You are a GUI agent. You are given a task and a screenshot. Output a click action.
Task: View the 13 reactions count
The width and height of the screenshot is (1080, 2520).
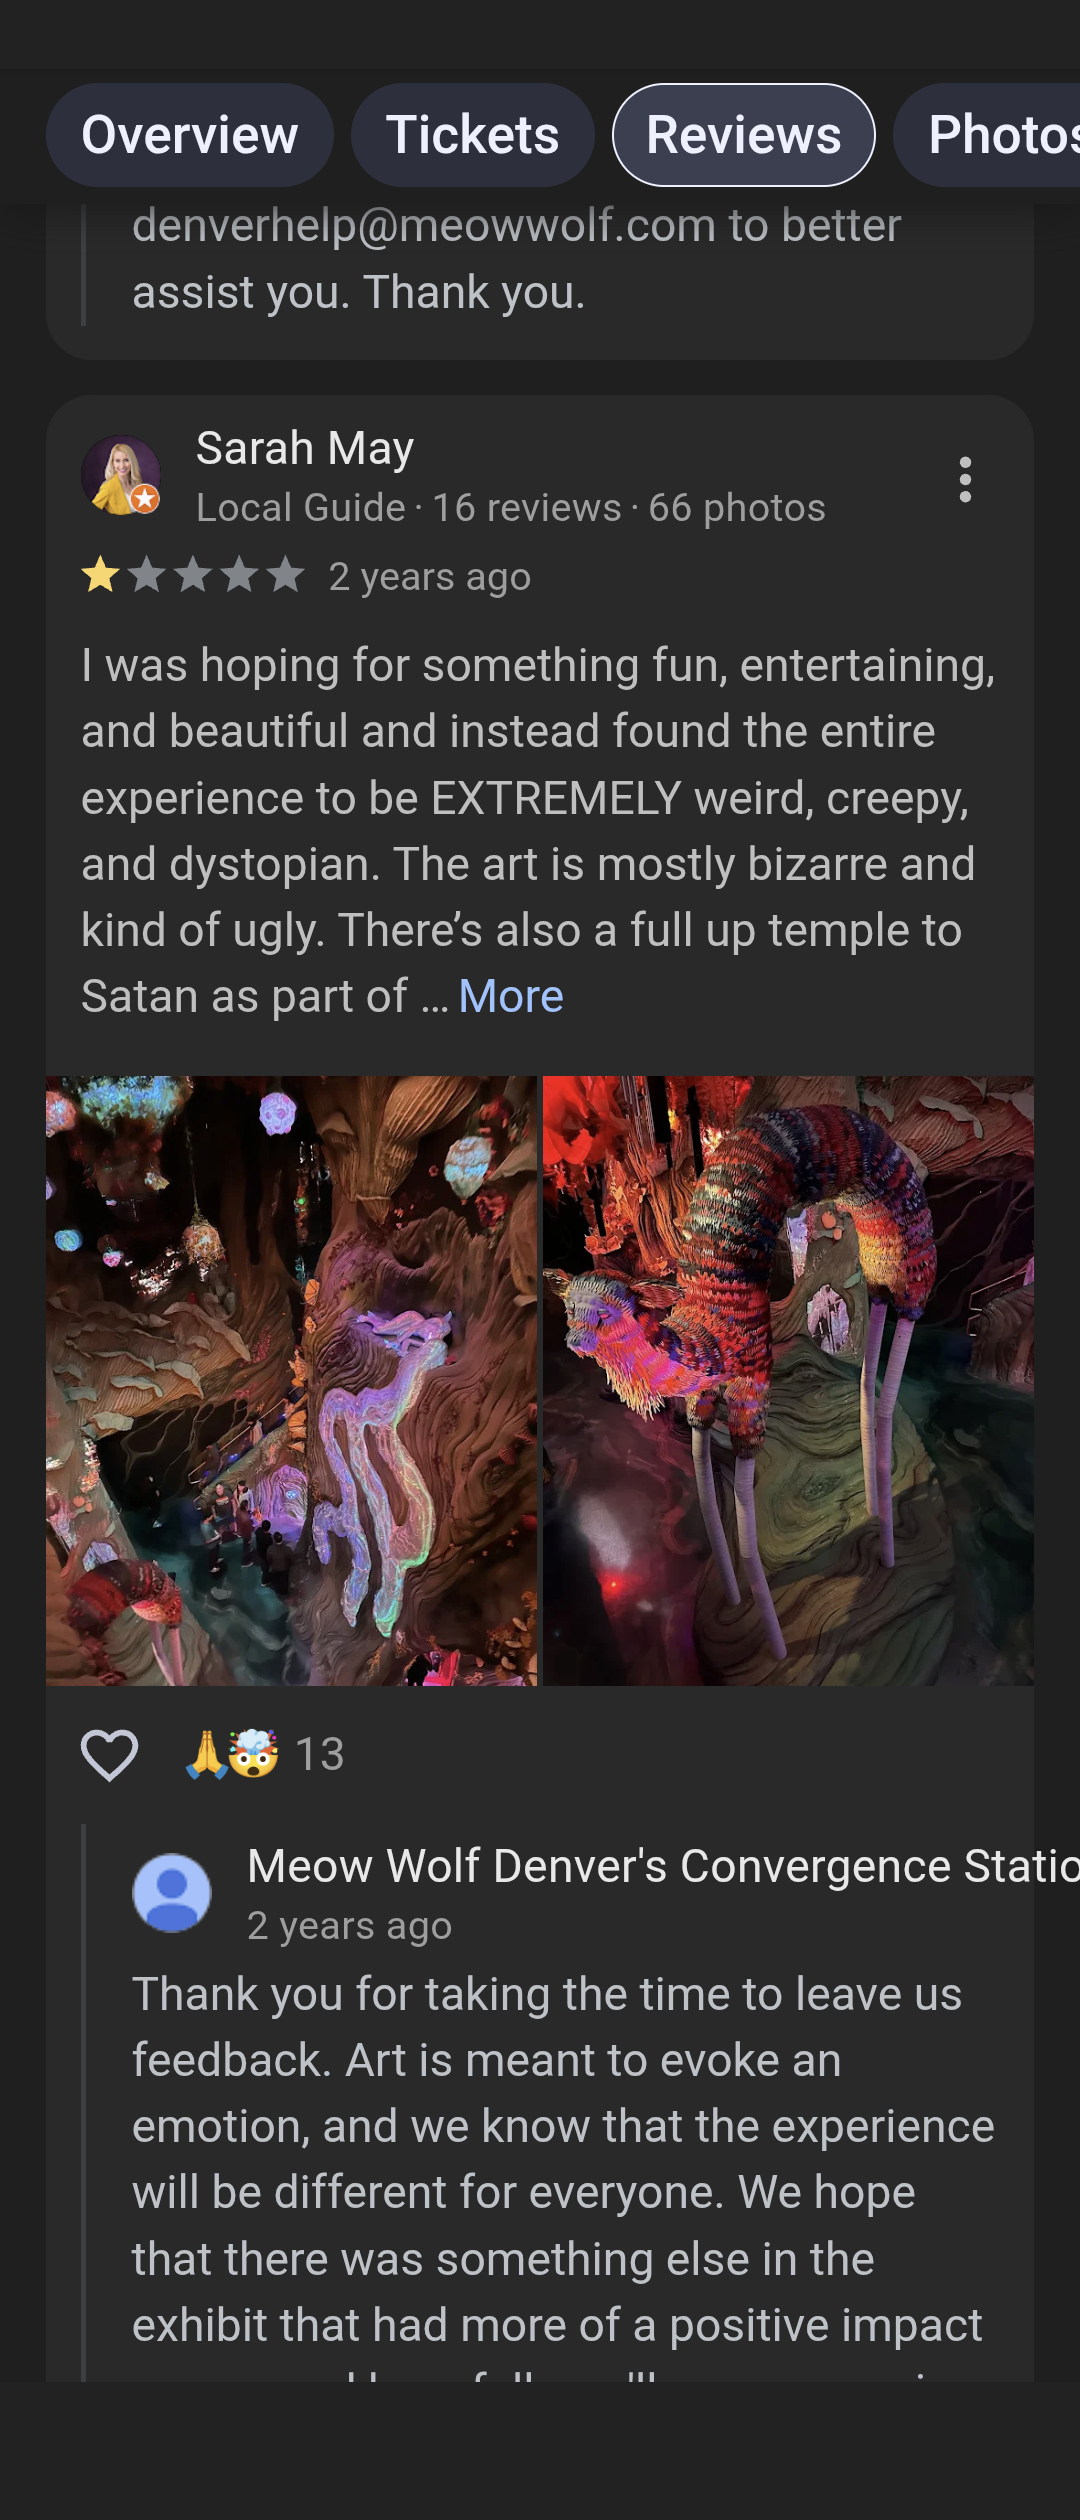point(320,1754)
